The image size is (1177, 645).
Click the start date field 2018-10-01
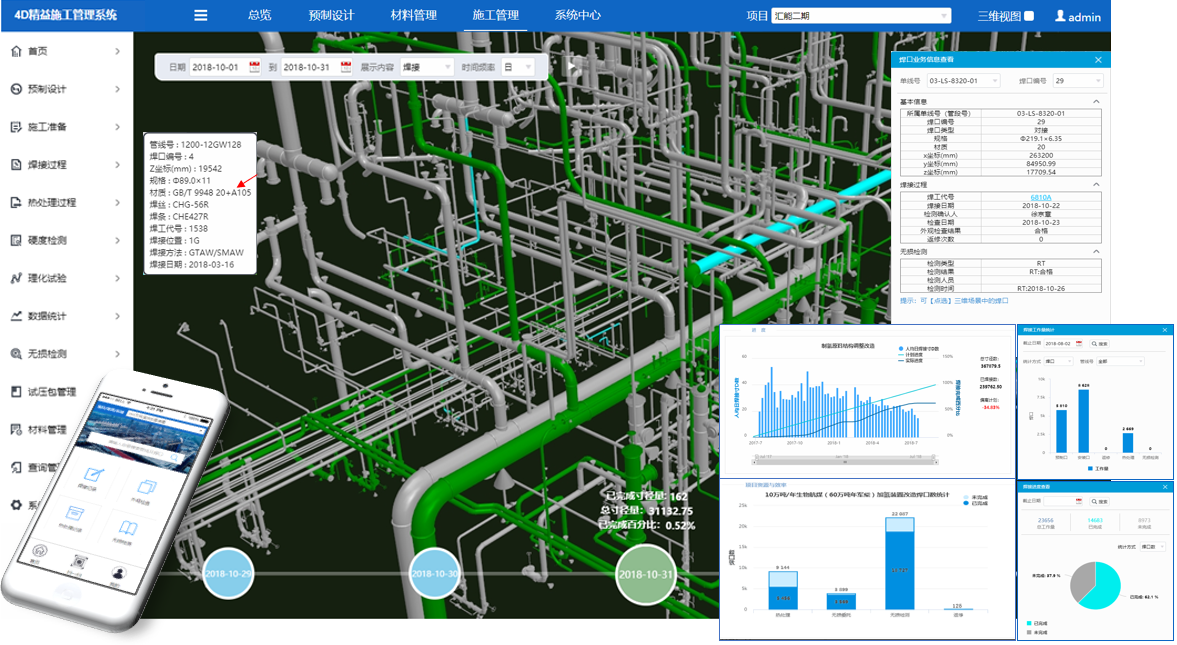[x=215, y=67]
